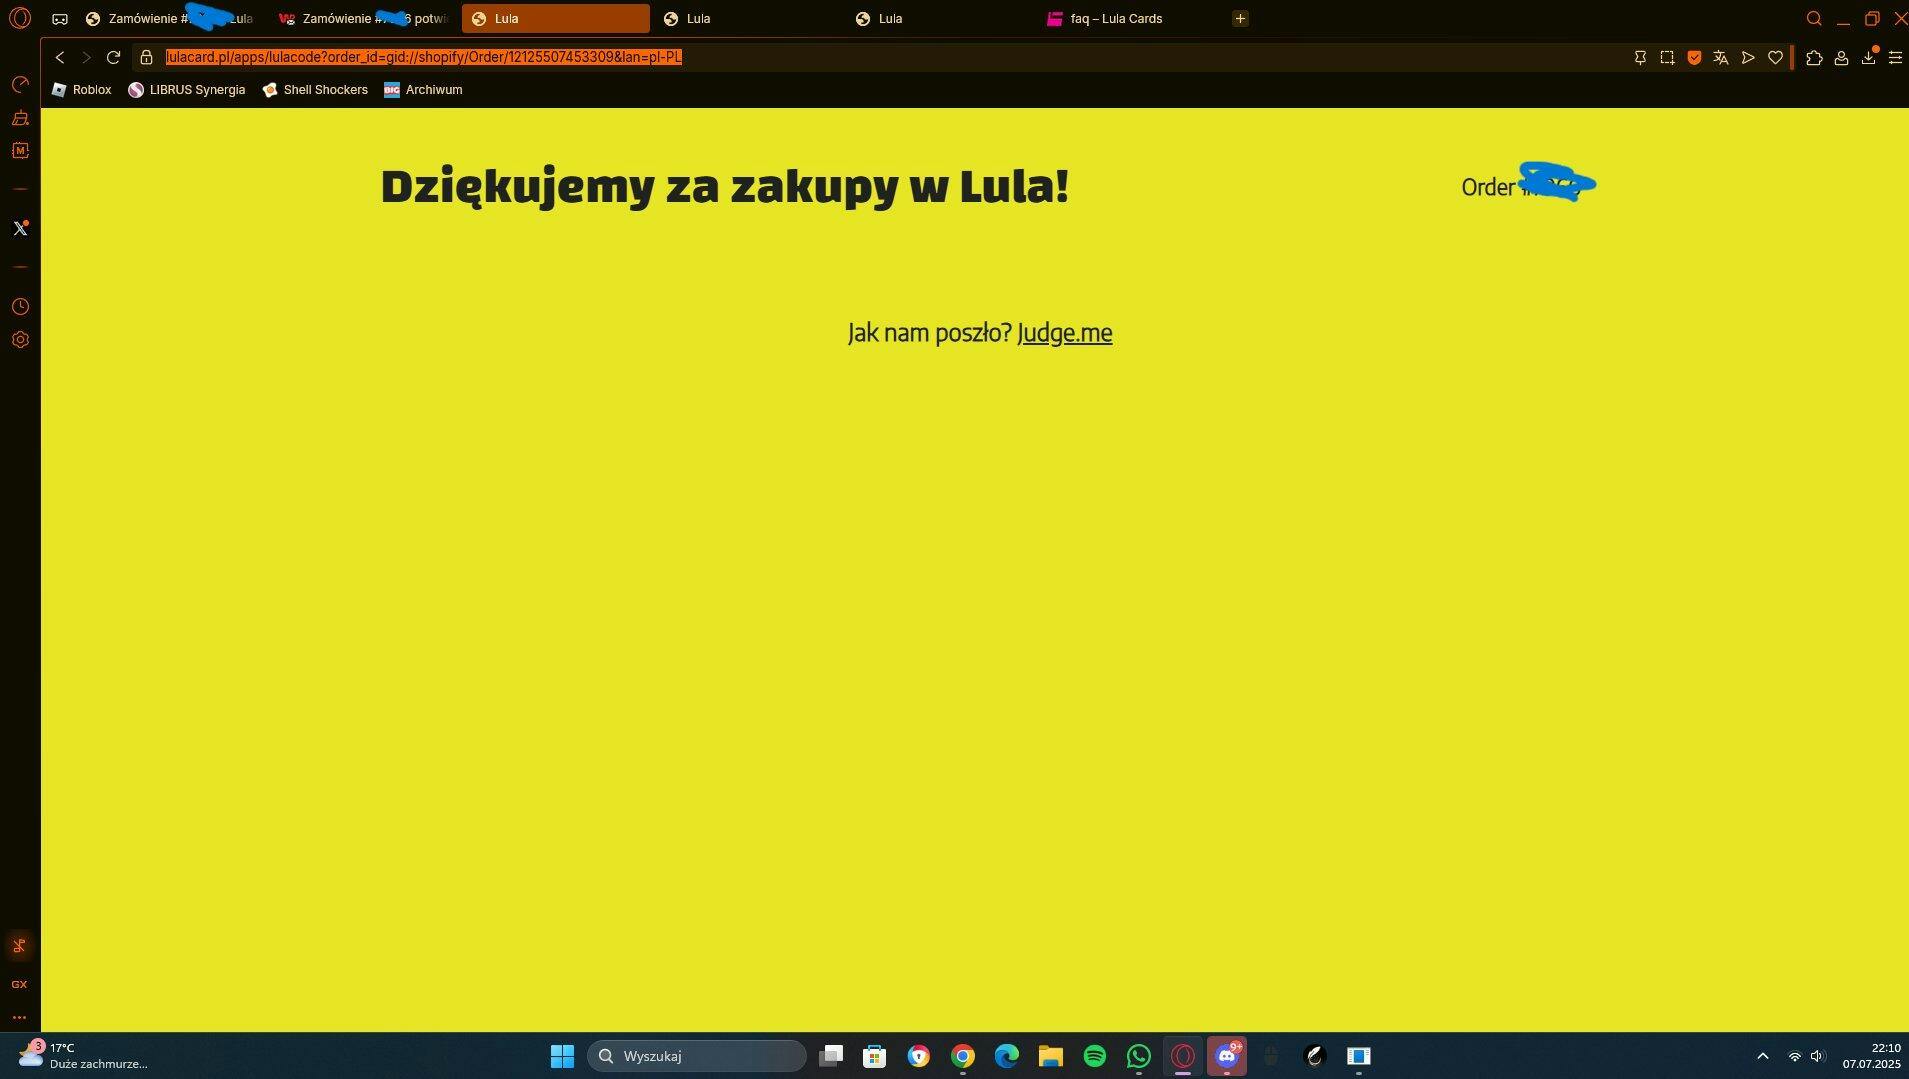This screenshot has width=1909, height=1079.
Task: Show hidden tray icons chevron
Action: point(1763,1056)
